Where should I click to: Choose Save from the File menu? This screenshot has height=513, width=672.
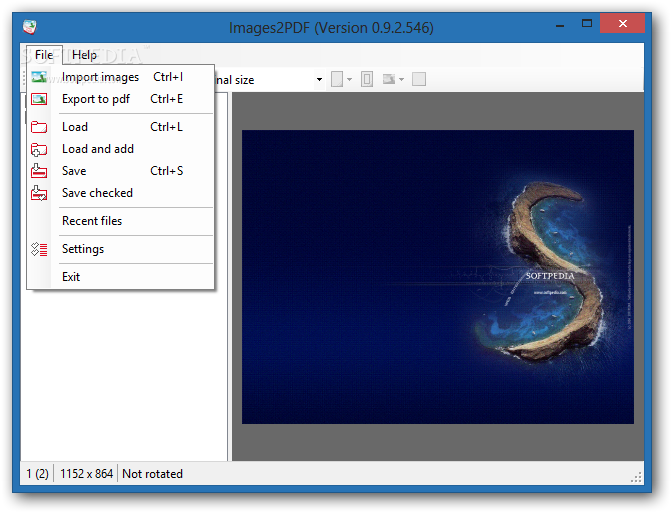120,171
